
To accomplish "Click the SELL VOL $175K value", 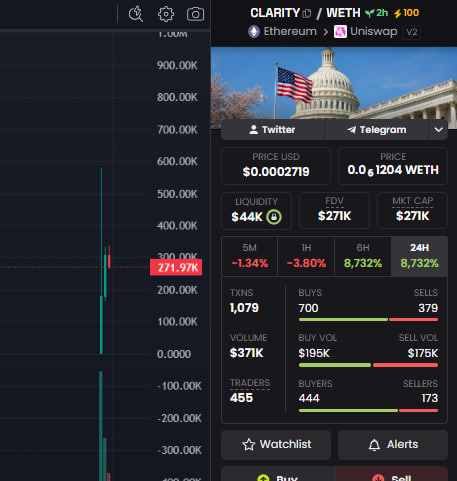I will pyautogui.click(x=423, y=353).
